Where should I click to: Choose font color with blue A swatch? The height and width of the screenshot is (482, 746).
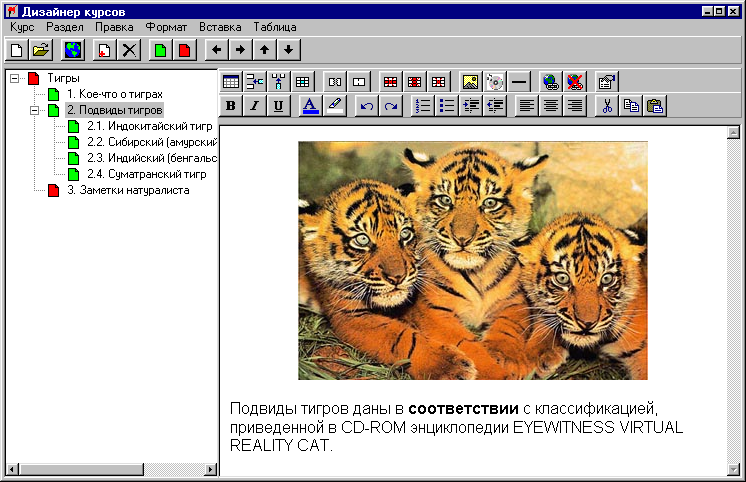(x=311, y=106)
